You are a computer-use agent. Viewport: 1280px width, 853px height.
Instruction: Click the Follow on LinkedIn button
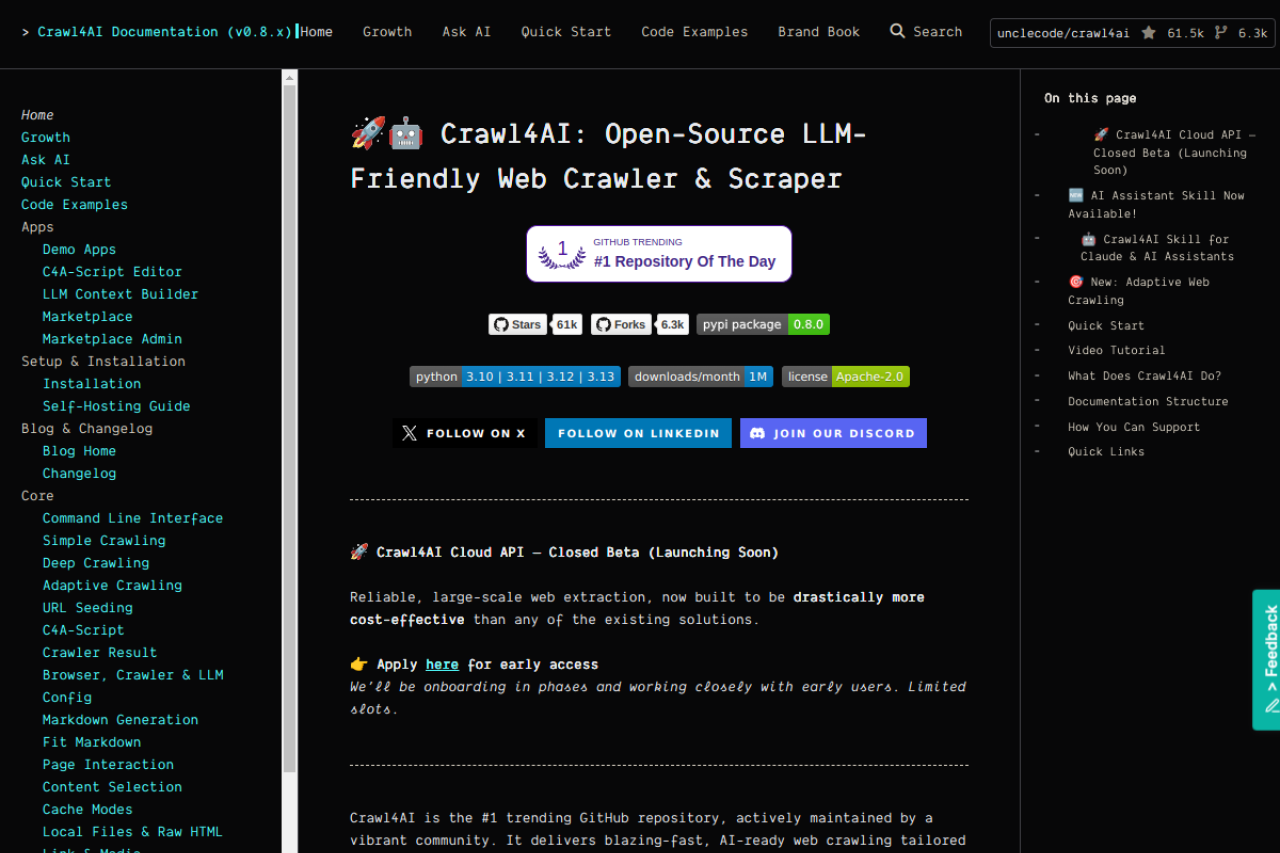click(638, 432)
